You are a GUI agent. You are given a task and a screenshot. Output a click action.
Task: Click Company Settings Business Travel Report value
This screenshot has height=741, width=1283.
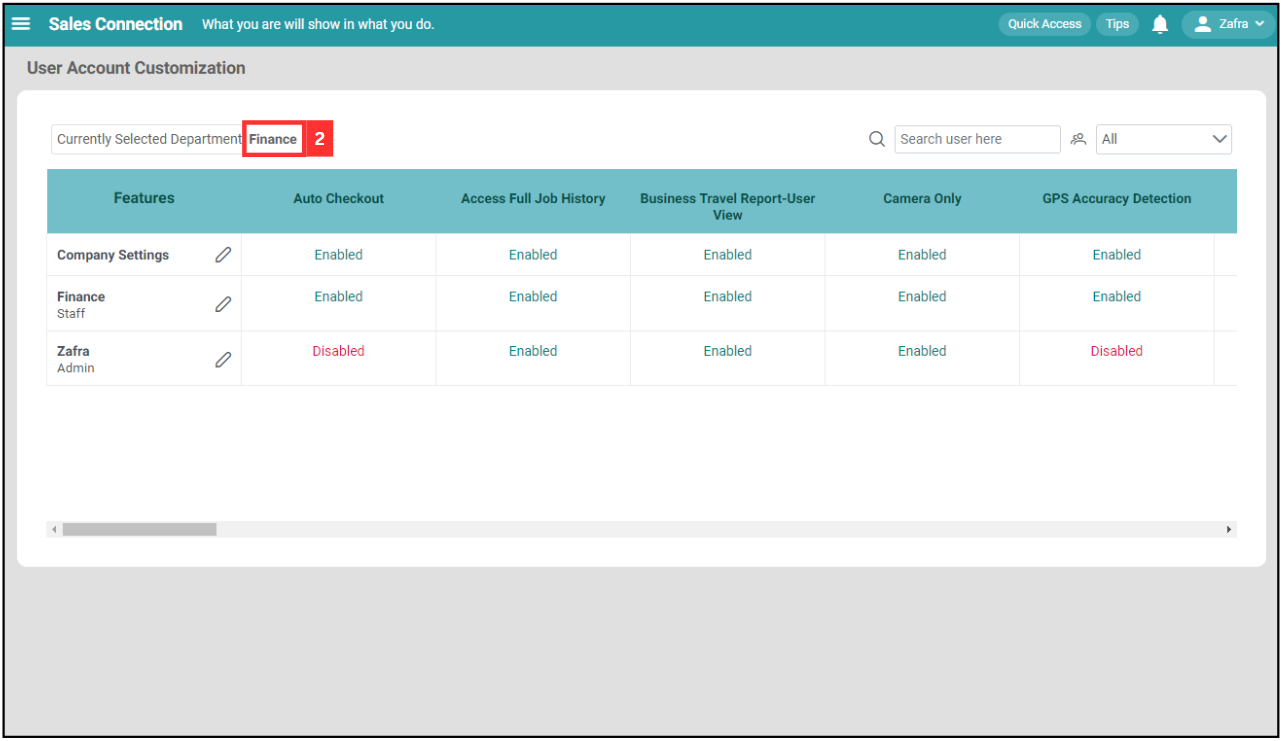[727, 255]
